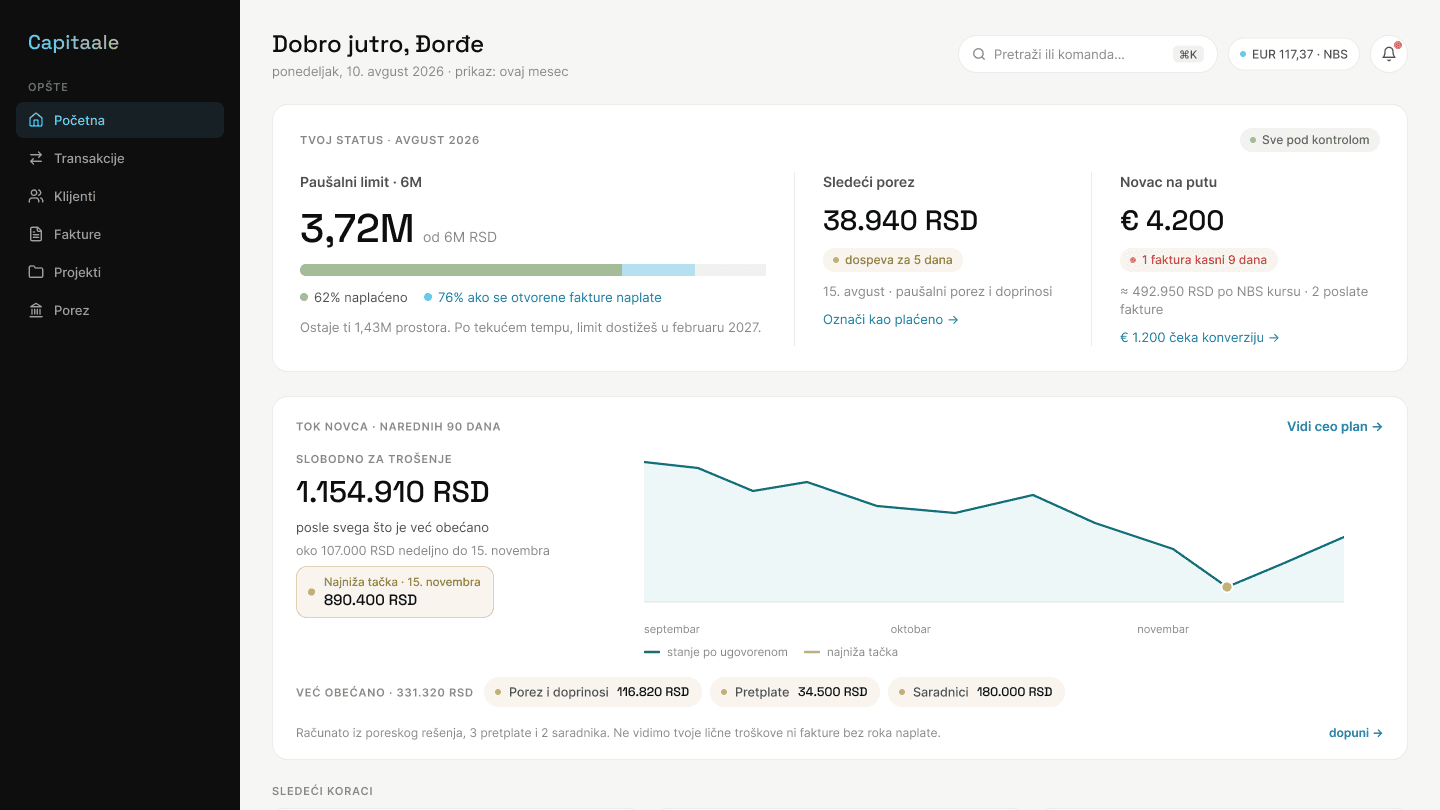The height and width of the screenshot is (810, 1440).
Task: Click the 3,72M limit value
Action: tap(357, 229)
